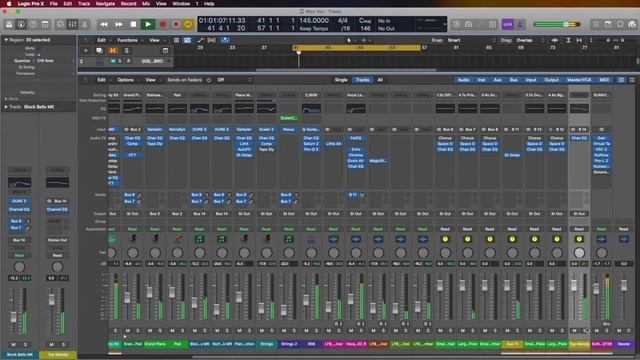Open the Record menu
This screenshot has width=640, height=360.
coord(128,4)
